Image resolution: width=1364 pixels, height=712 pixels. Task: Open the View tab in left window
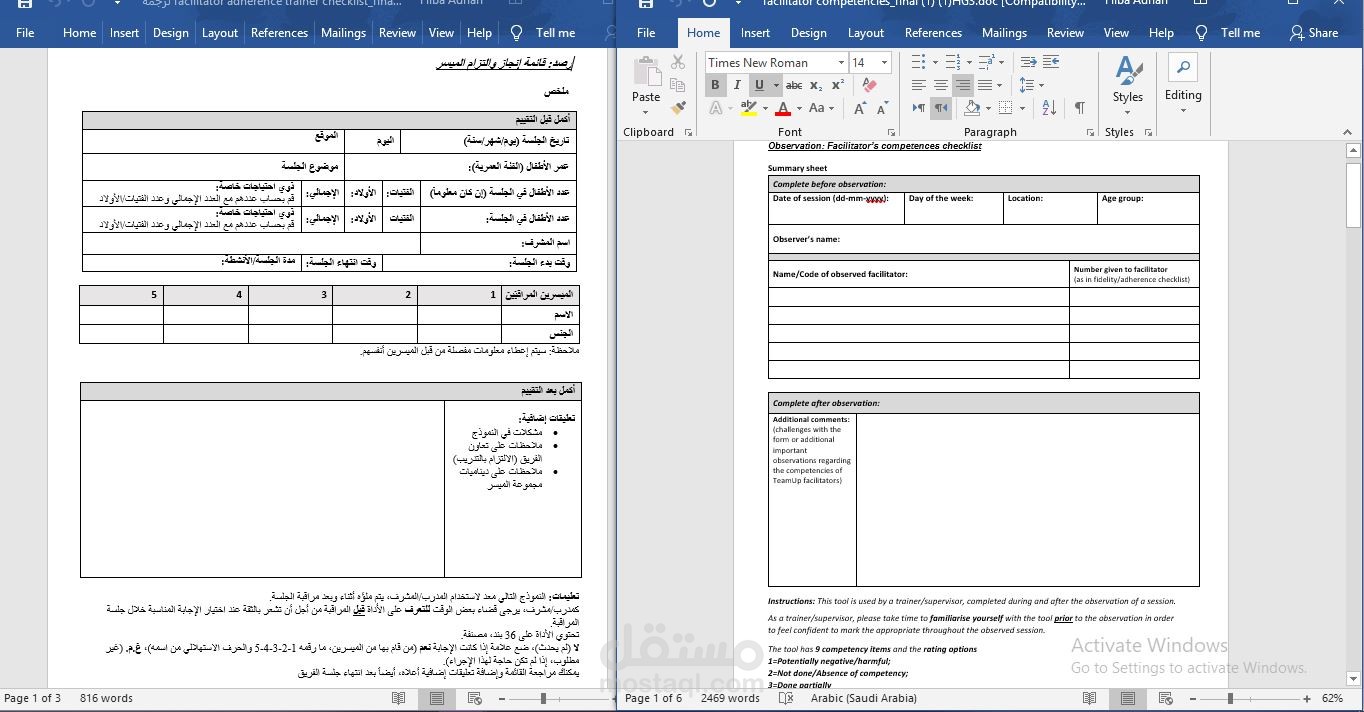[441, 33]
